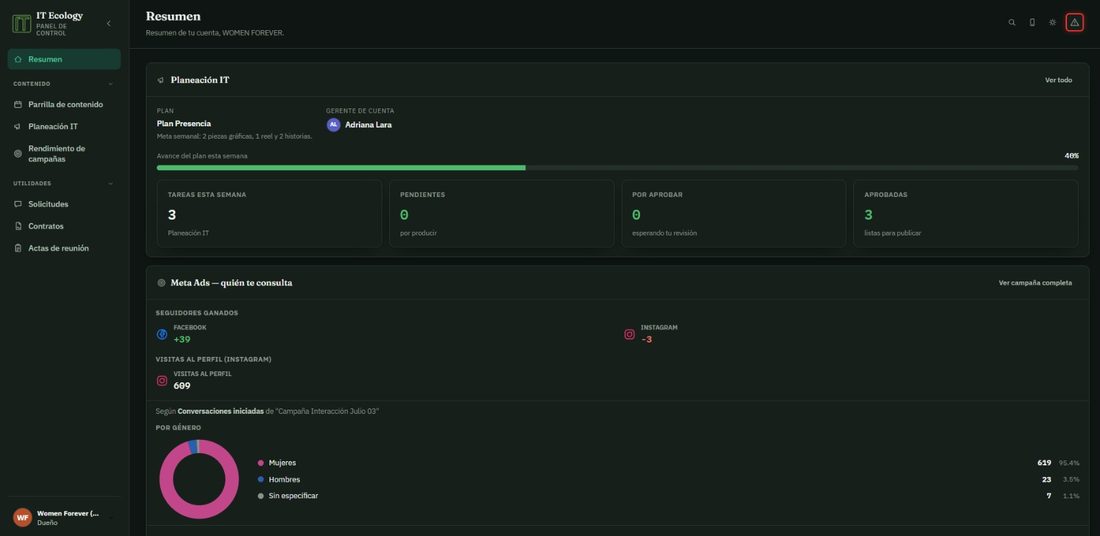
Task: Click the document icon beside Contratos
Action: click(18, 227)
